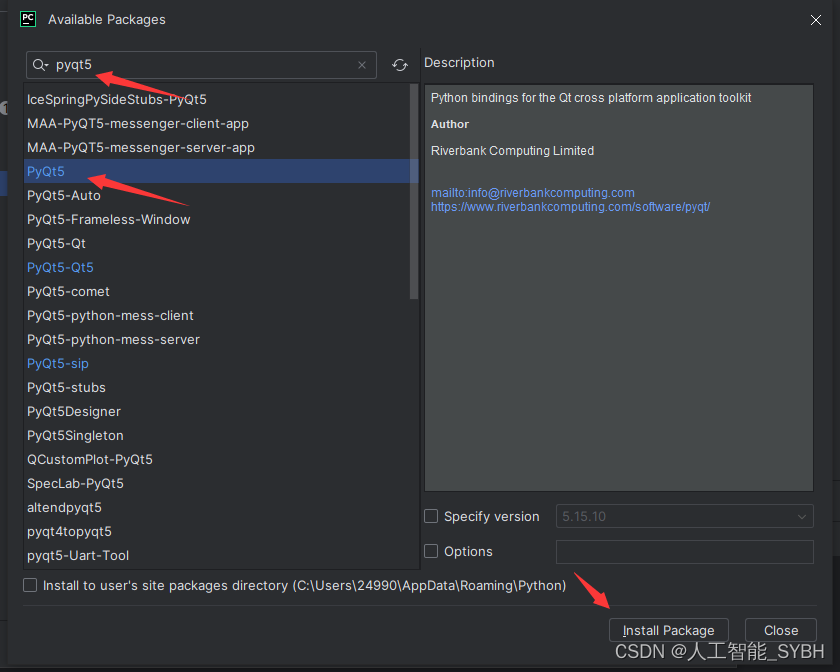Select the altendpyqt5 package

pyautogui.click(x=221, y=507)
